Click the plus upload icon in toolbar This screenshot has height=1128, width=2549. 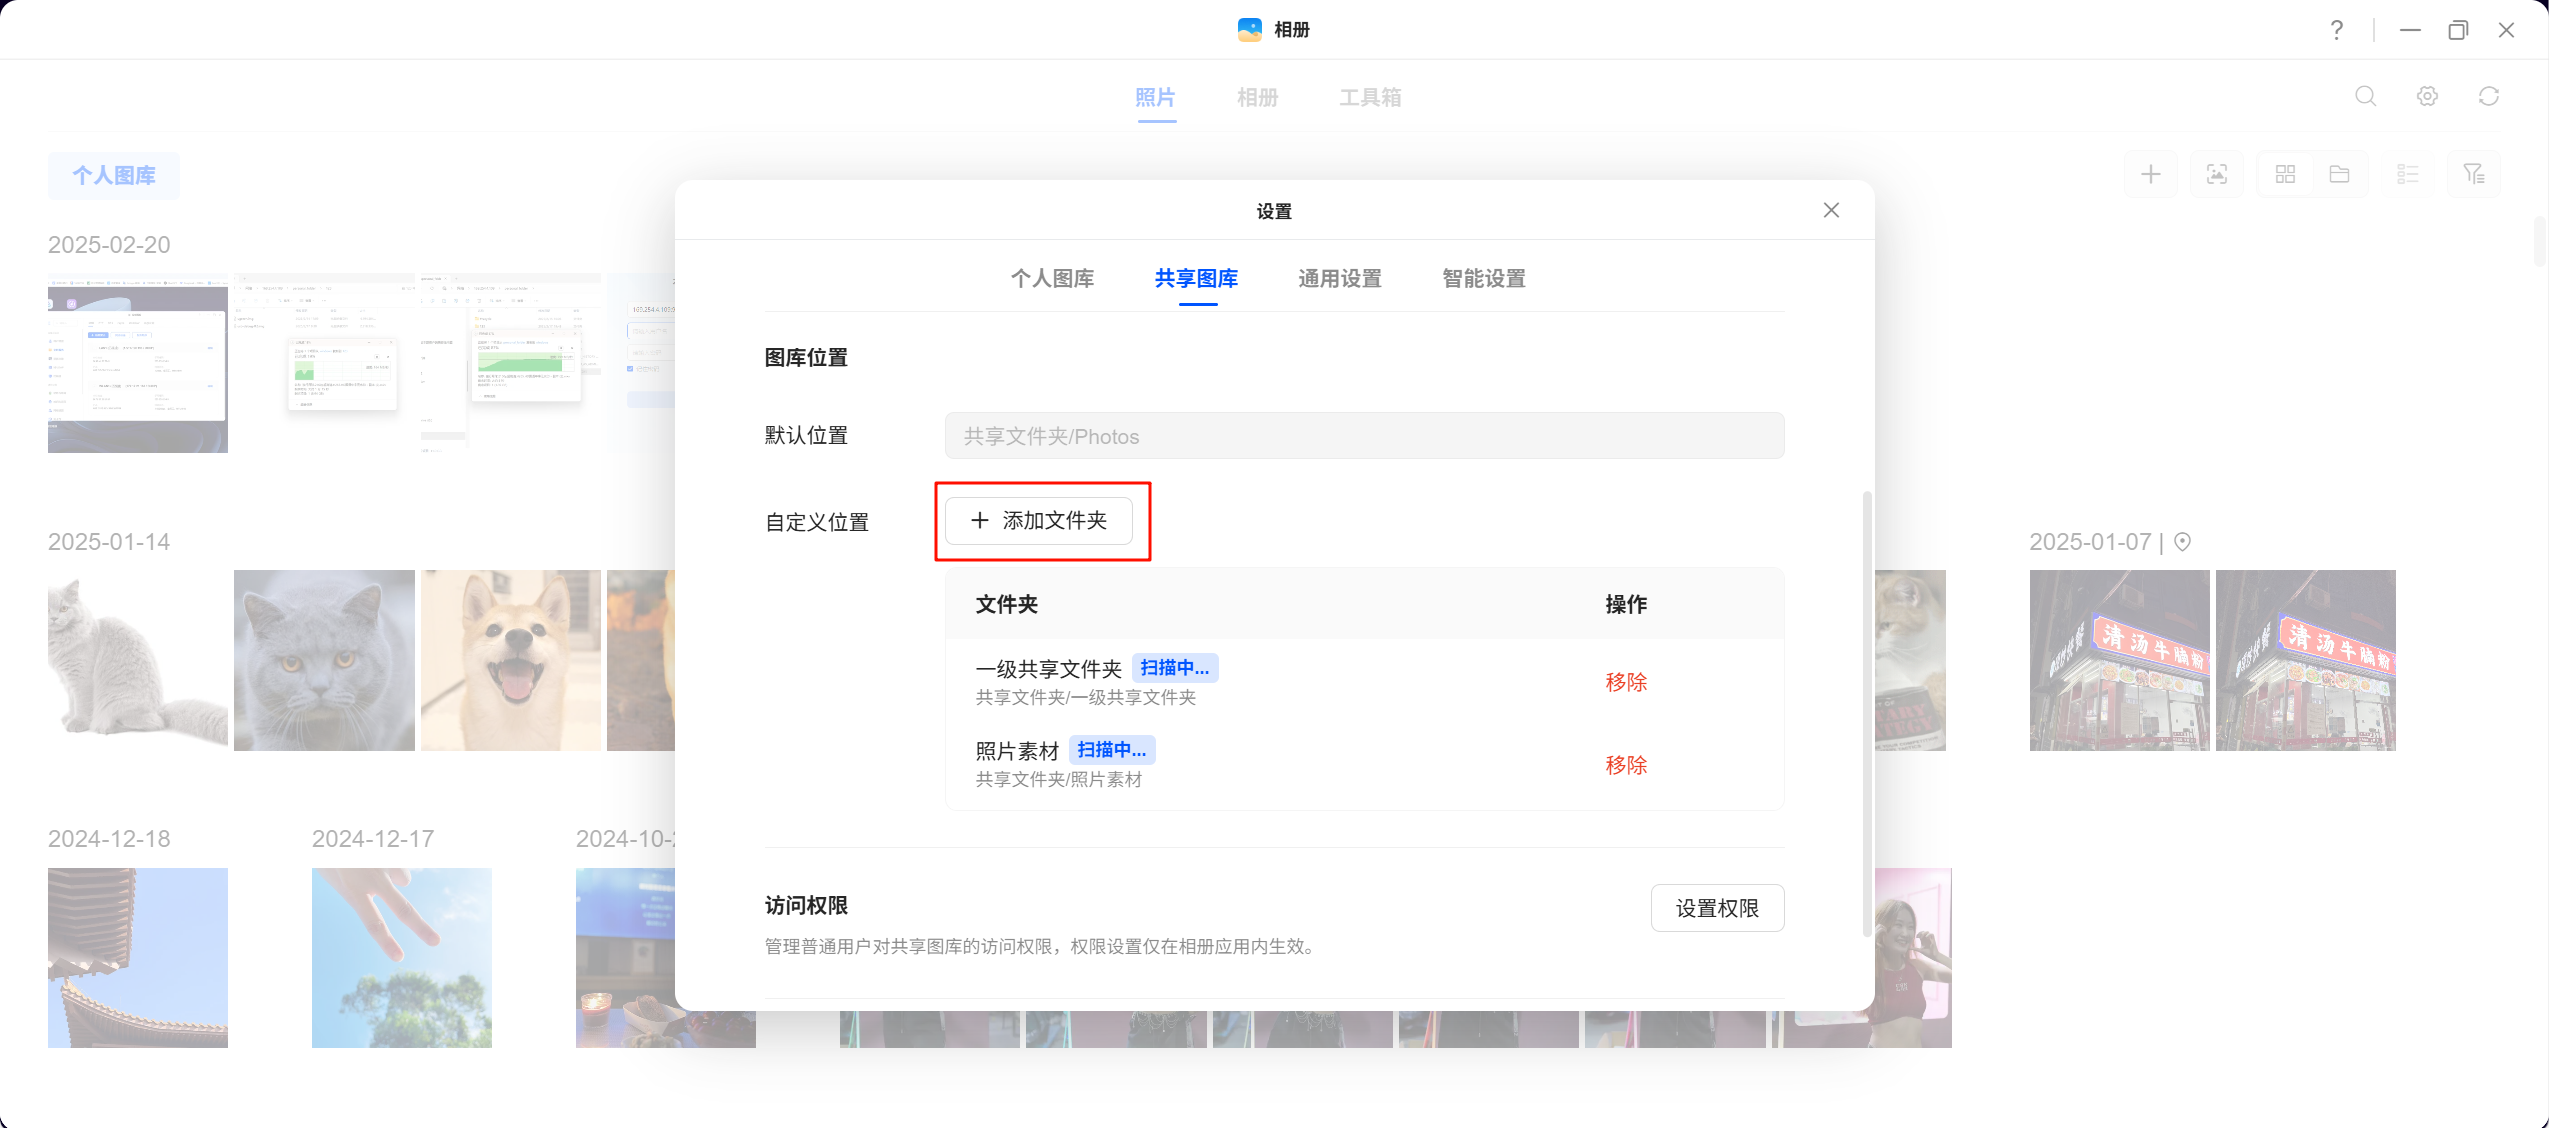[x=2150, y=175]
